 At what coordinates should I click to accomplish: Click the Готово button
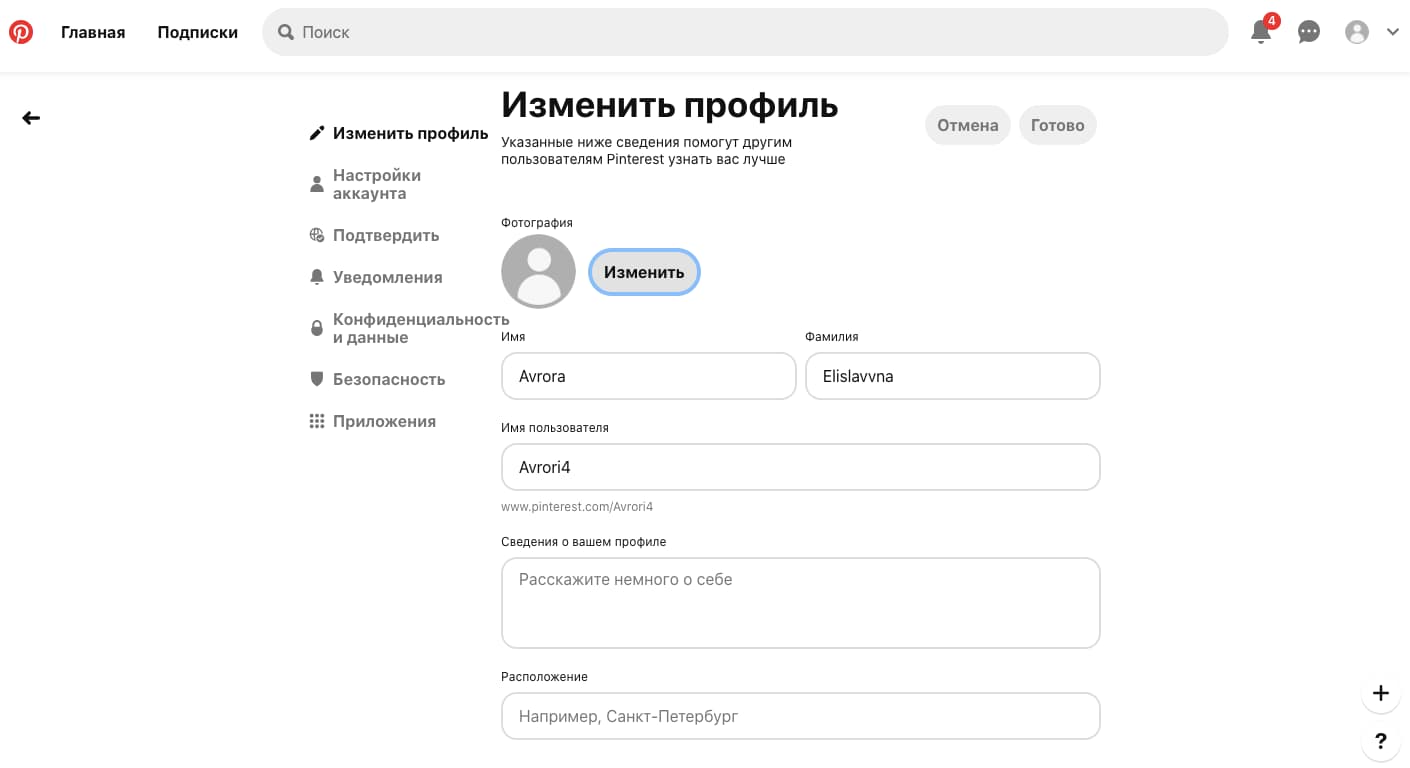[1057, 125]
